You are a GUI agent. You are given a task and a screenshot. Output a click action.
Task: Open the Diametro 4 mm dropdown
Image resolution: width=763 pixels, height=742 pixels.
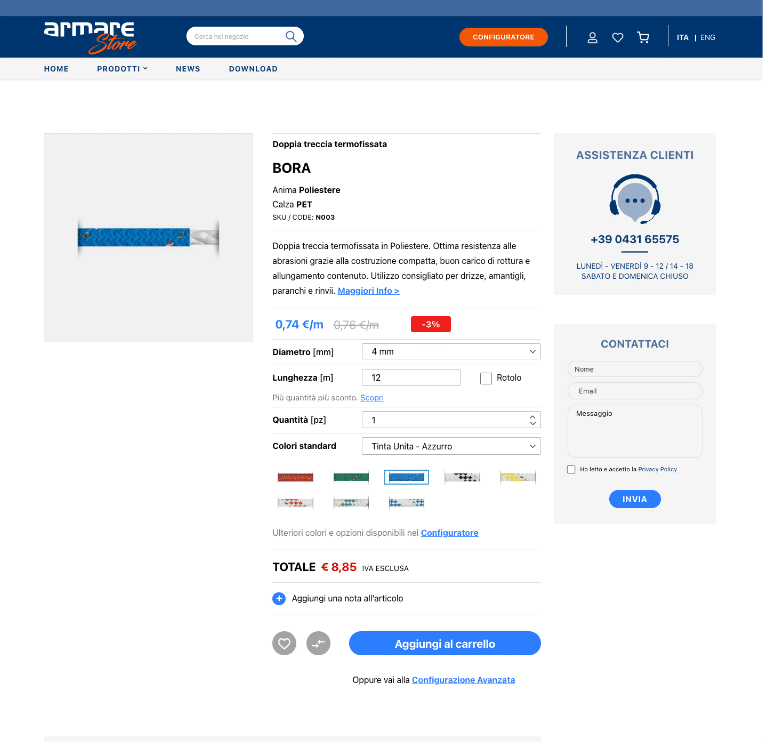click(451, 351)
